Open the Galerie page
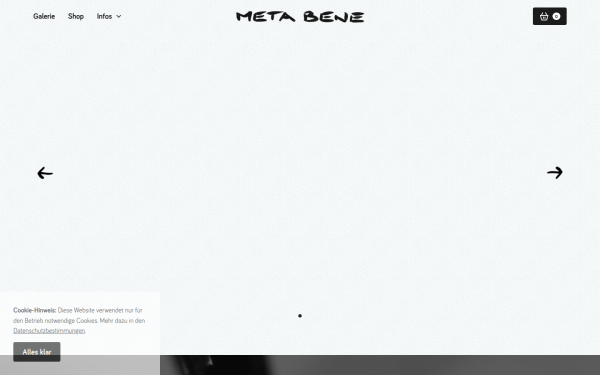Screen dimensions: 600x375 pyautogui.click(x=44, y=16)
